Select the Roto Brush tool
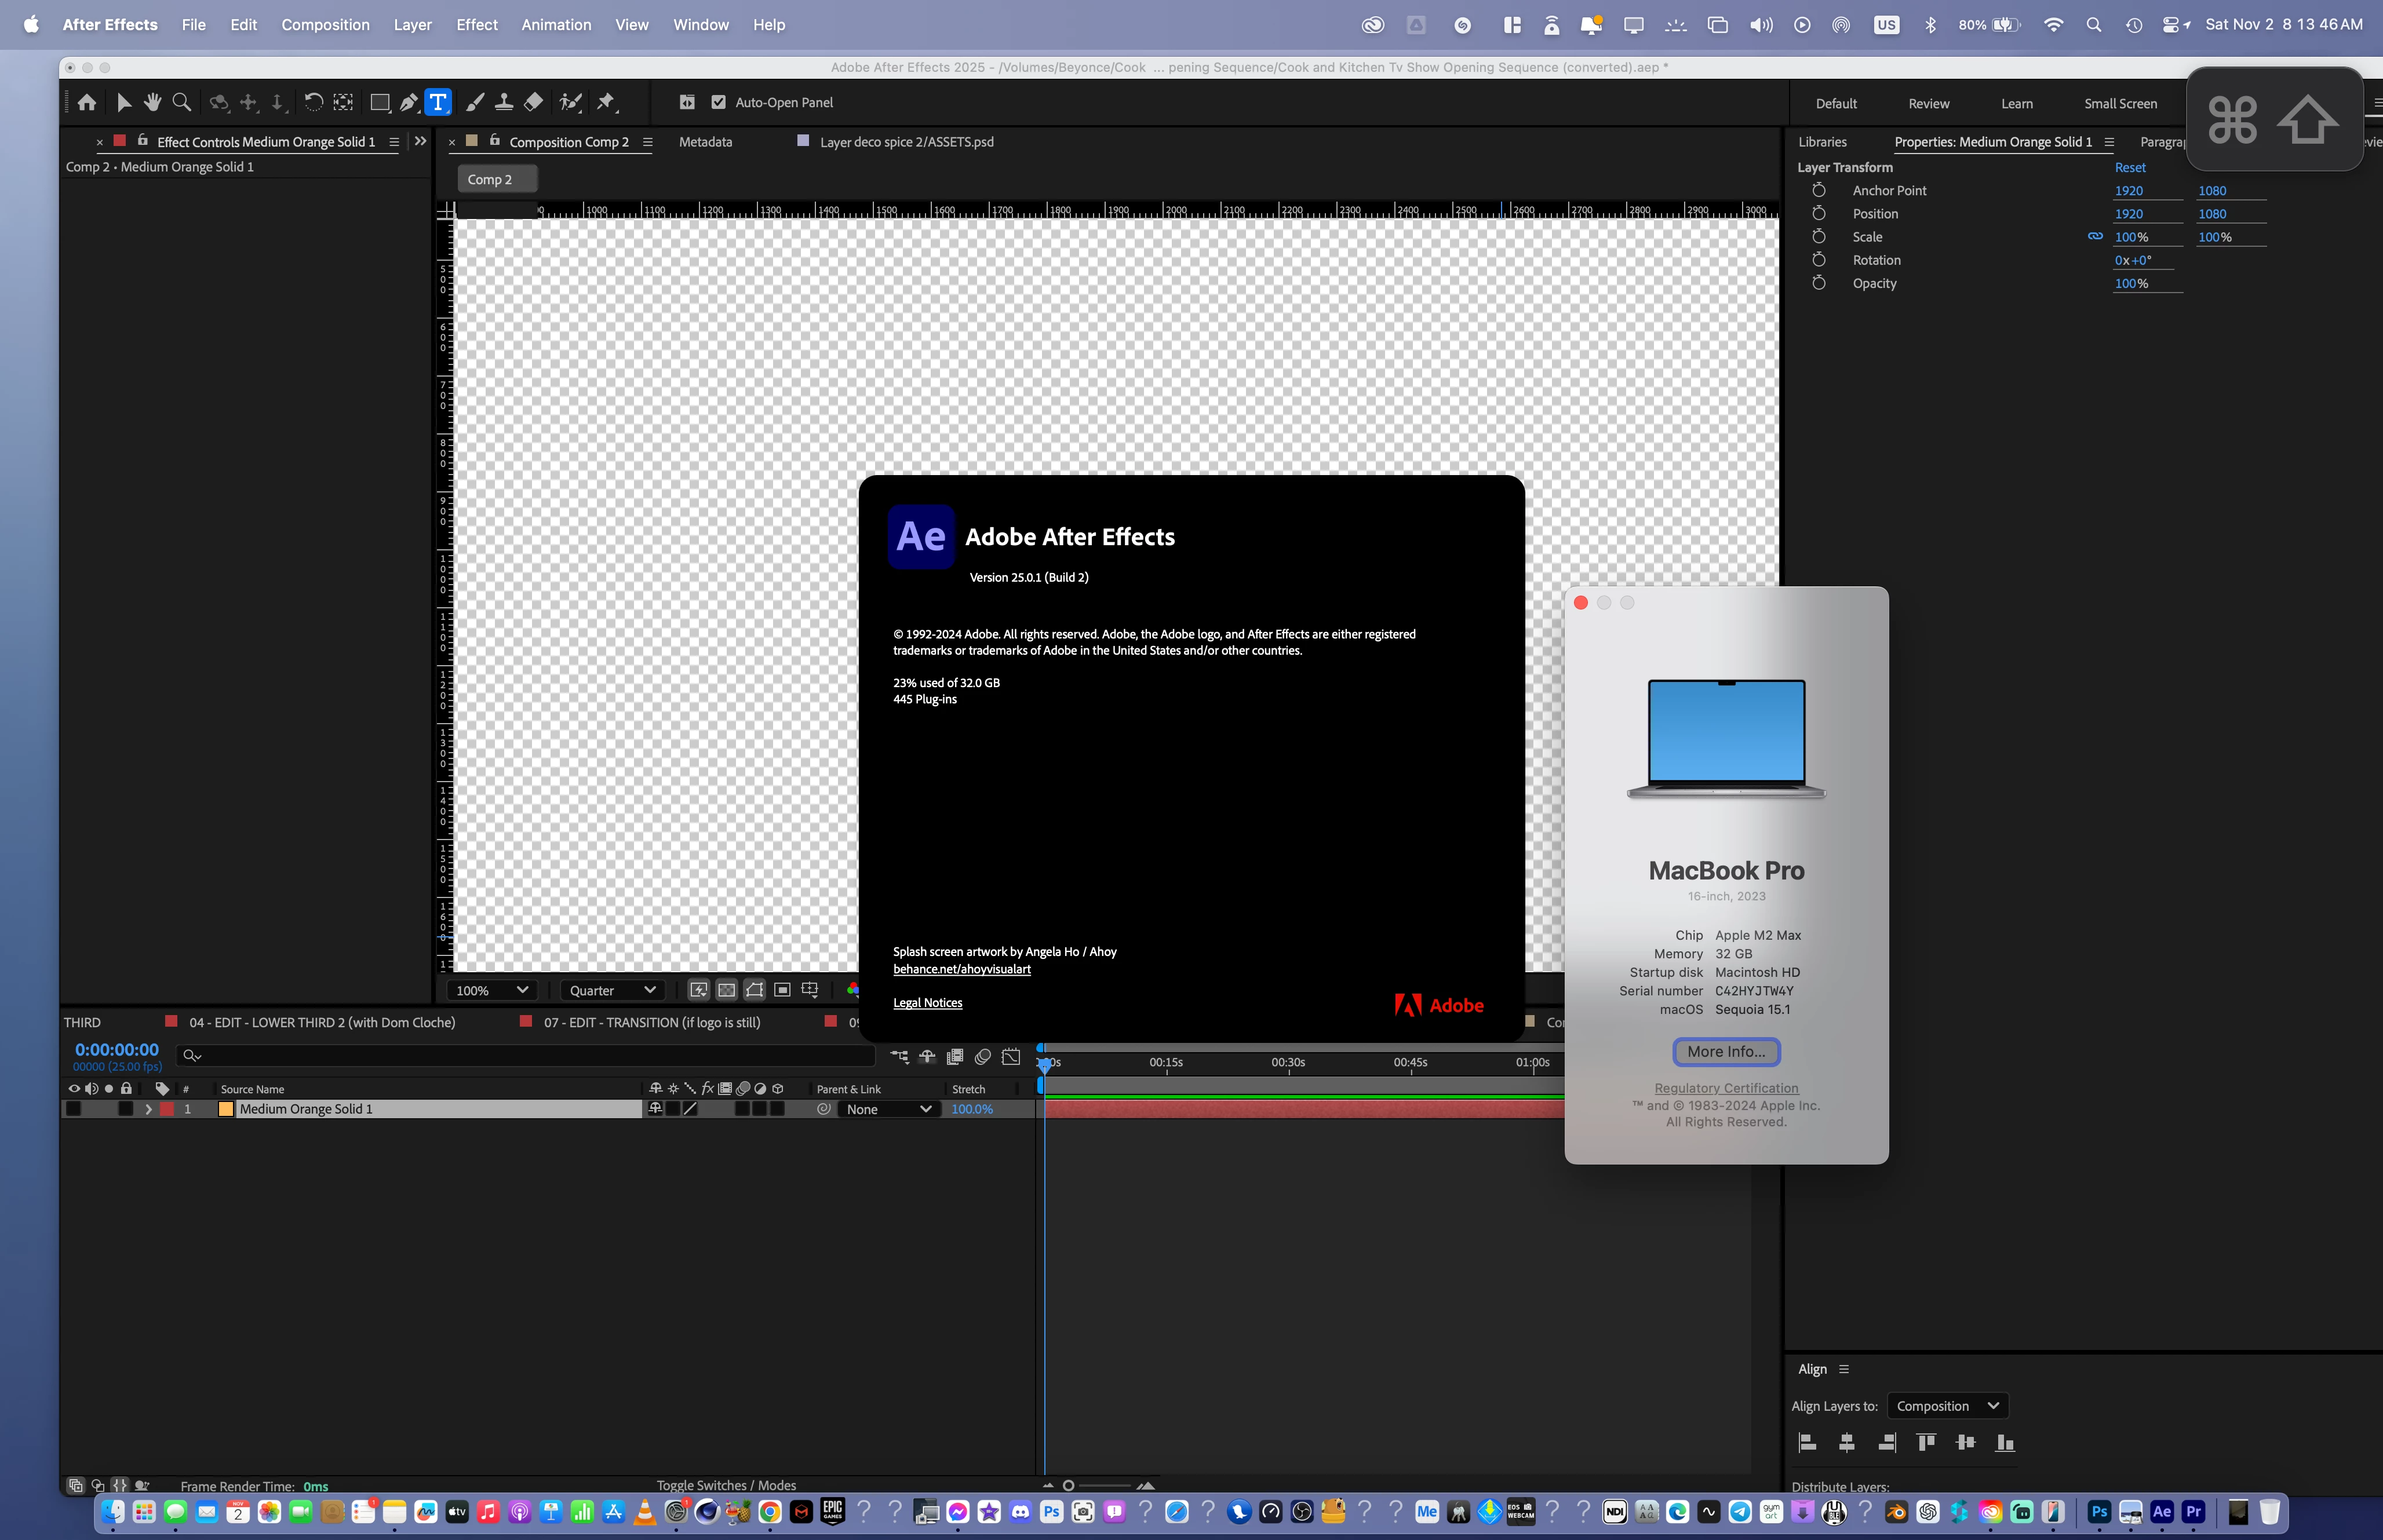The width and height of the screenshot is (2383, 1540). coord(570,102)
